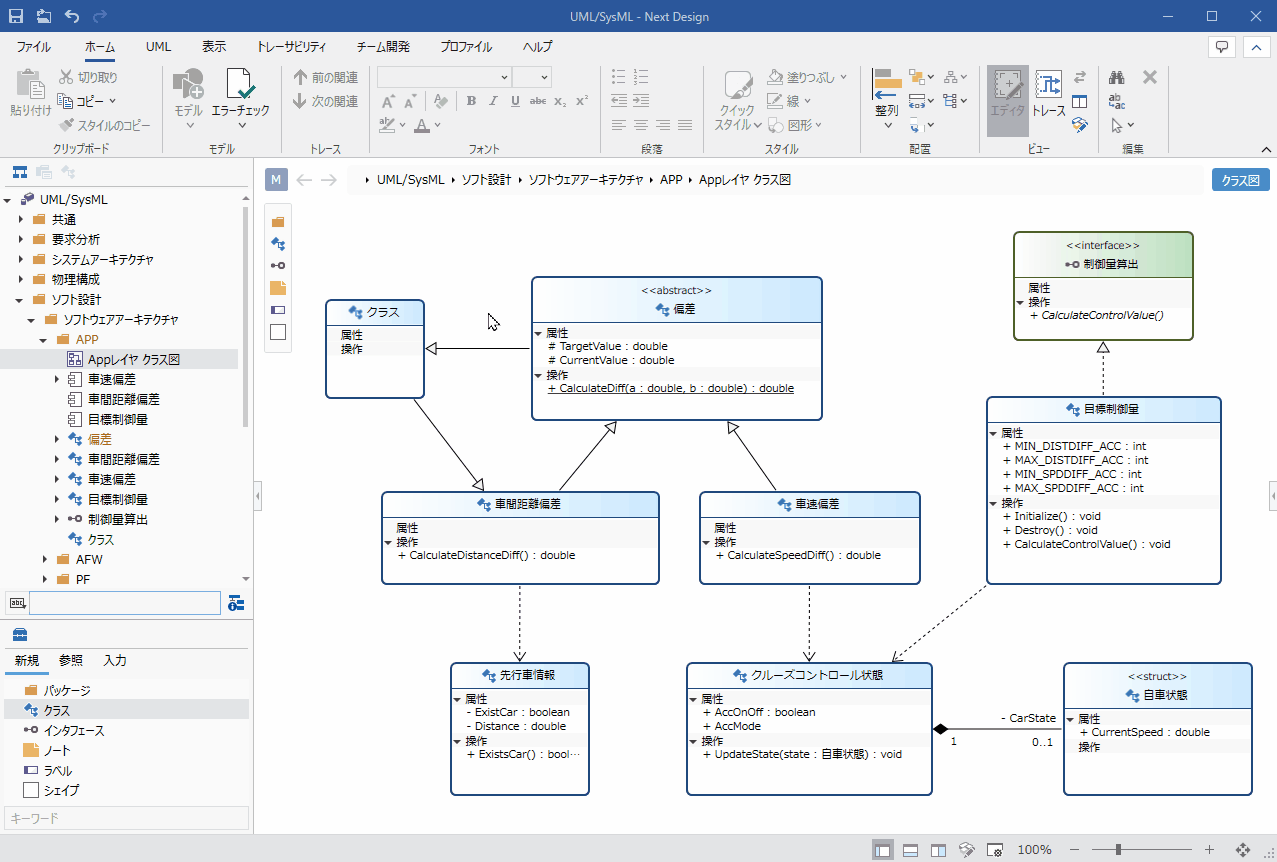Click the キーワード filter field
Viewport: 1277px width, 862px height.
tap(126, 818)
